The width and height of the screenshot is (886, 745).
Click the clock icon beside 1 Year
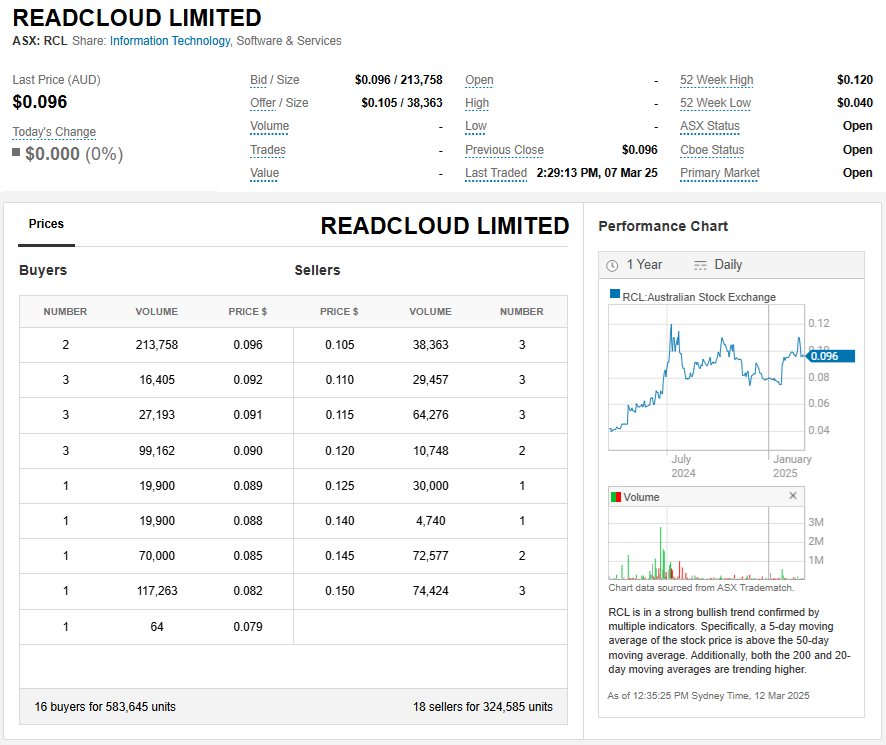(x=612, y=265)
